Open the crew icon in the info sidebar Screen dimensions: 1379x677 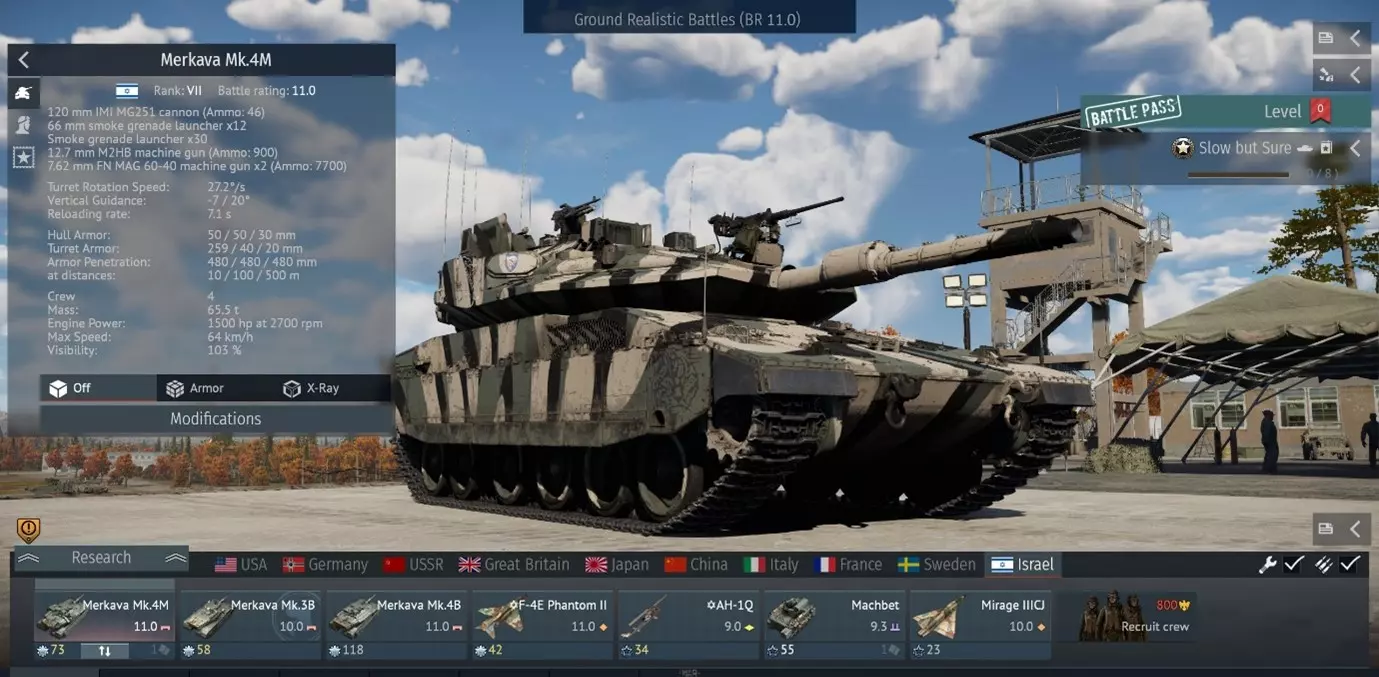[23, 125]
